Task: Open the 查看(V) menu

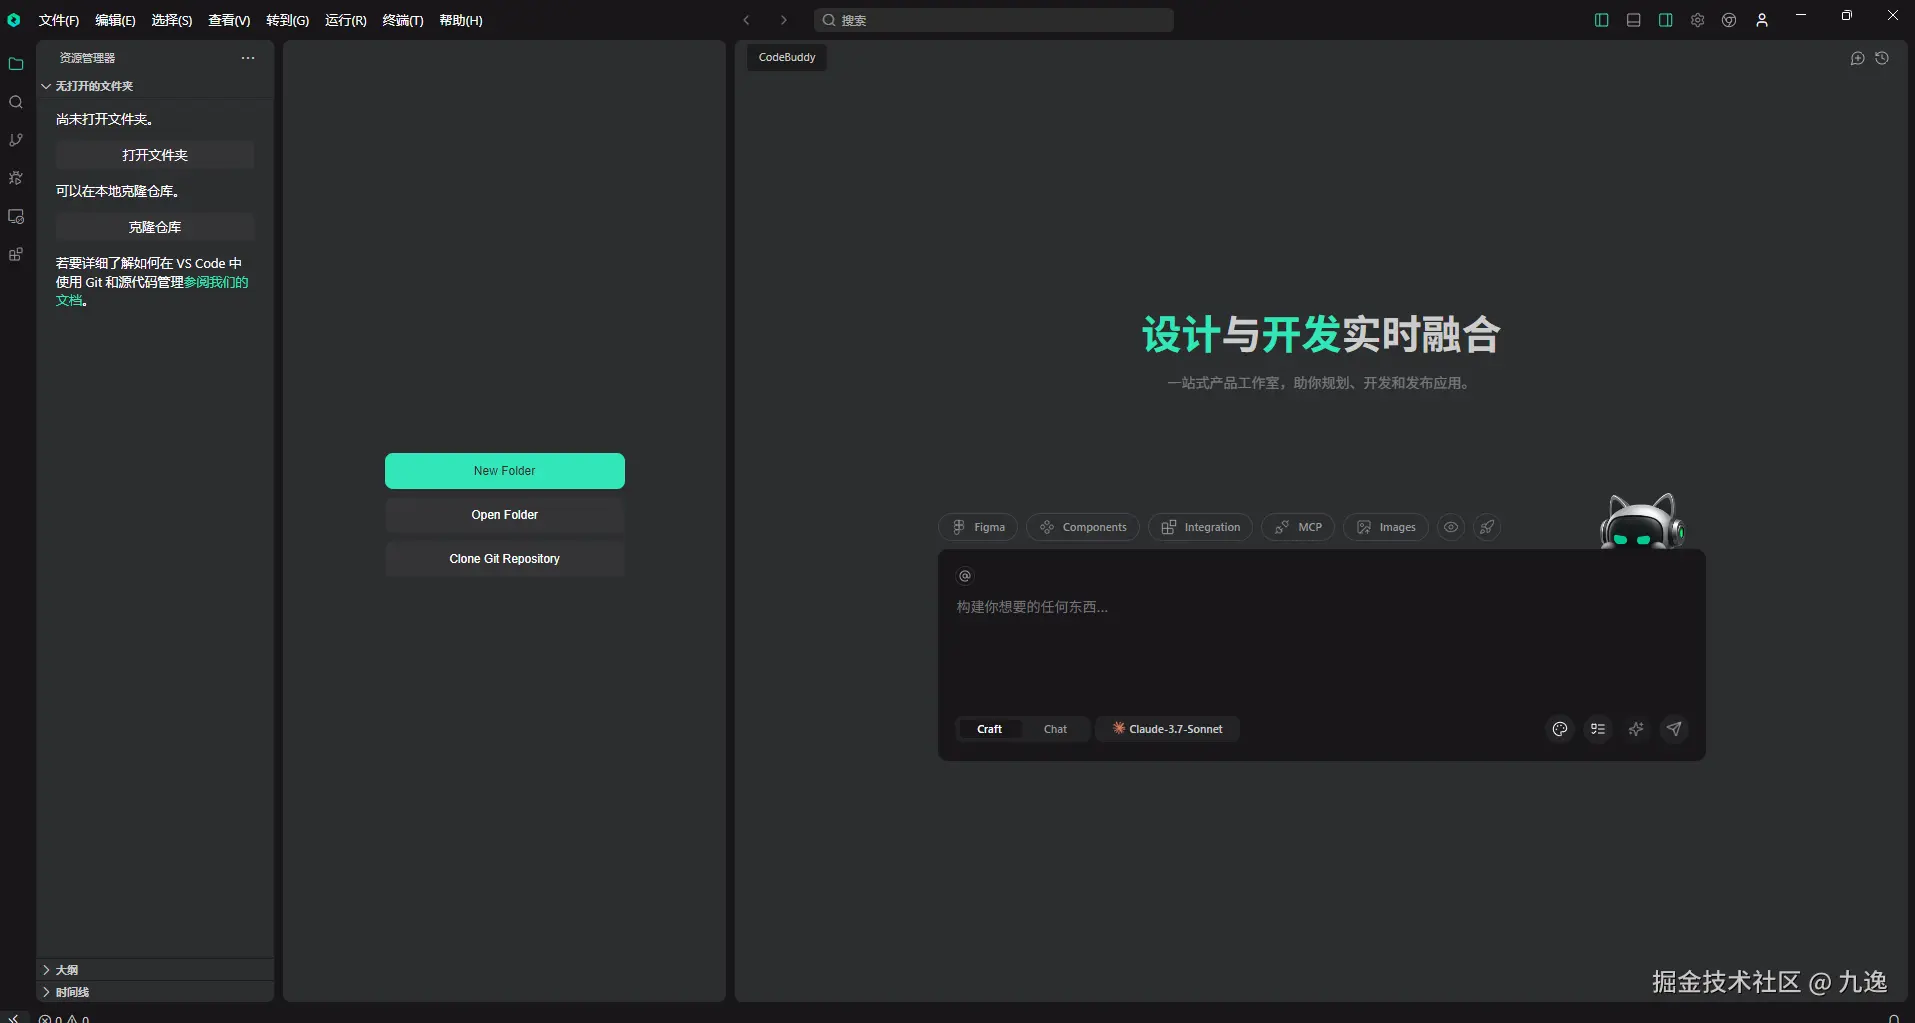Action: click(x=229, y=20)
